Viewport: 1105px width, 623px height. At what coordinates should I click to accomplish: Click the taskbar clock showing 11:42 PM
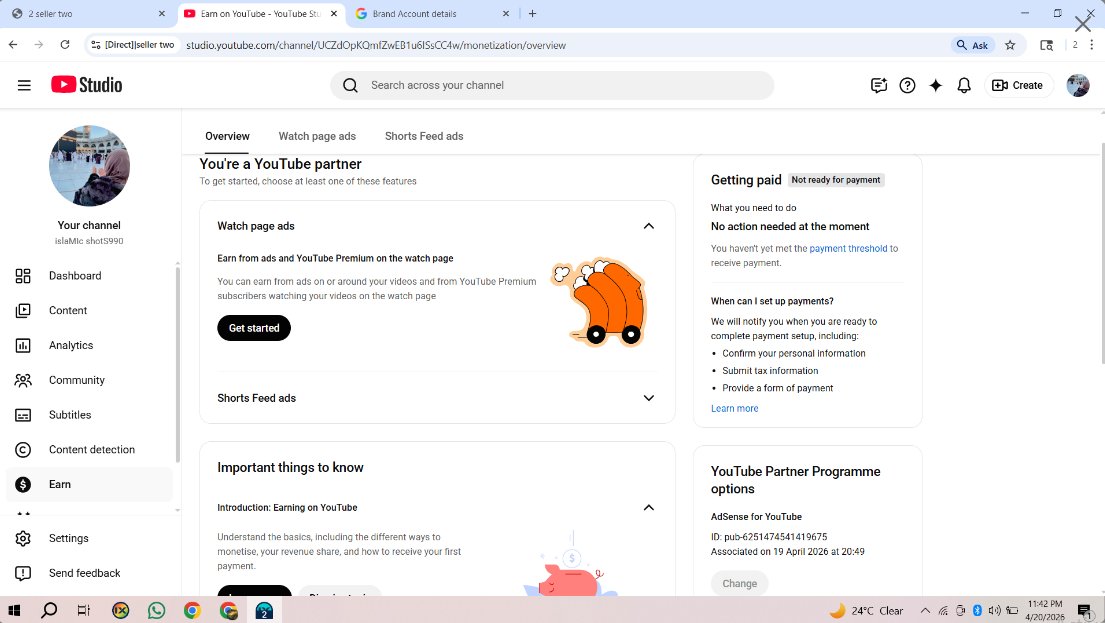point(1045,610)
